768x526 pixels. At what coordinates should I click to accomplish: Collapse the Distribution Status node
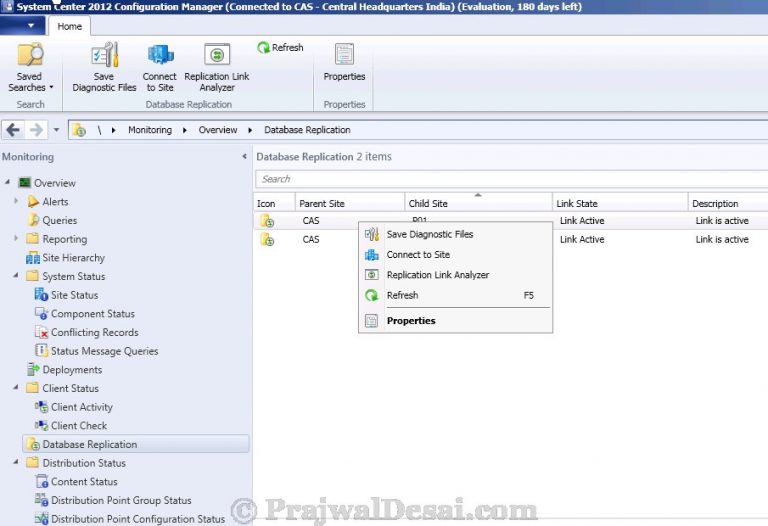tap(16, 462)
